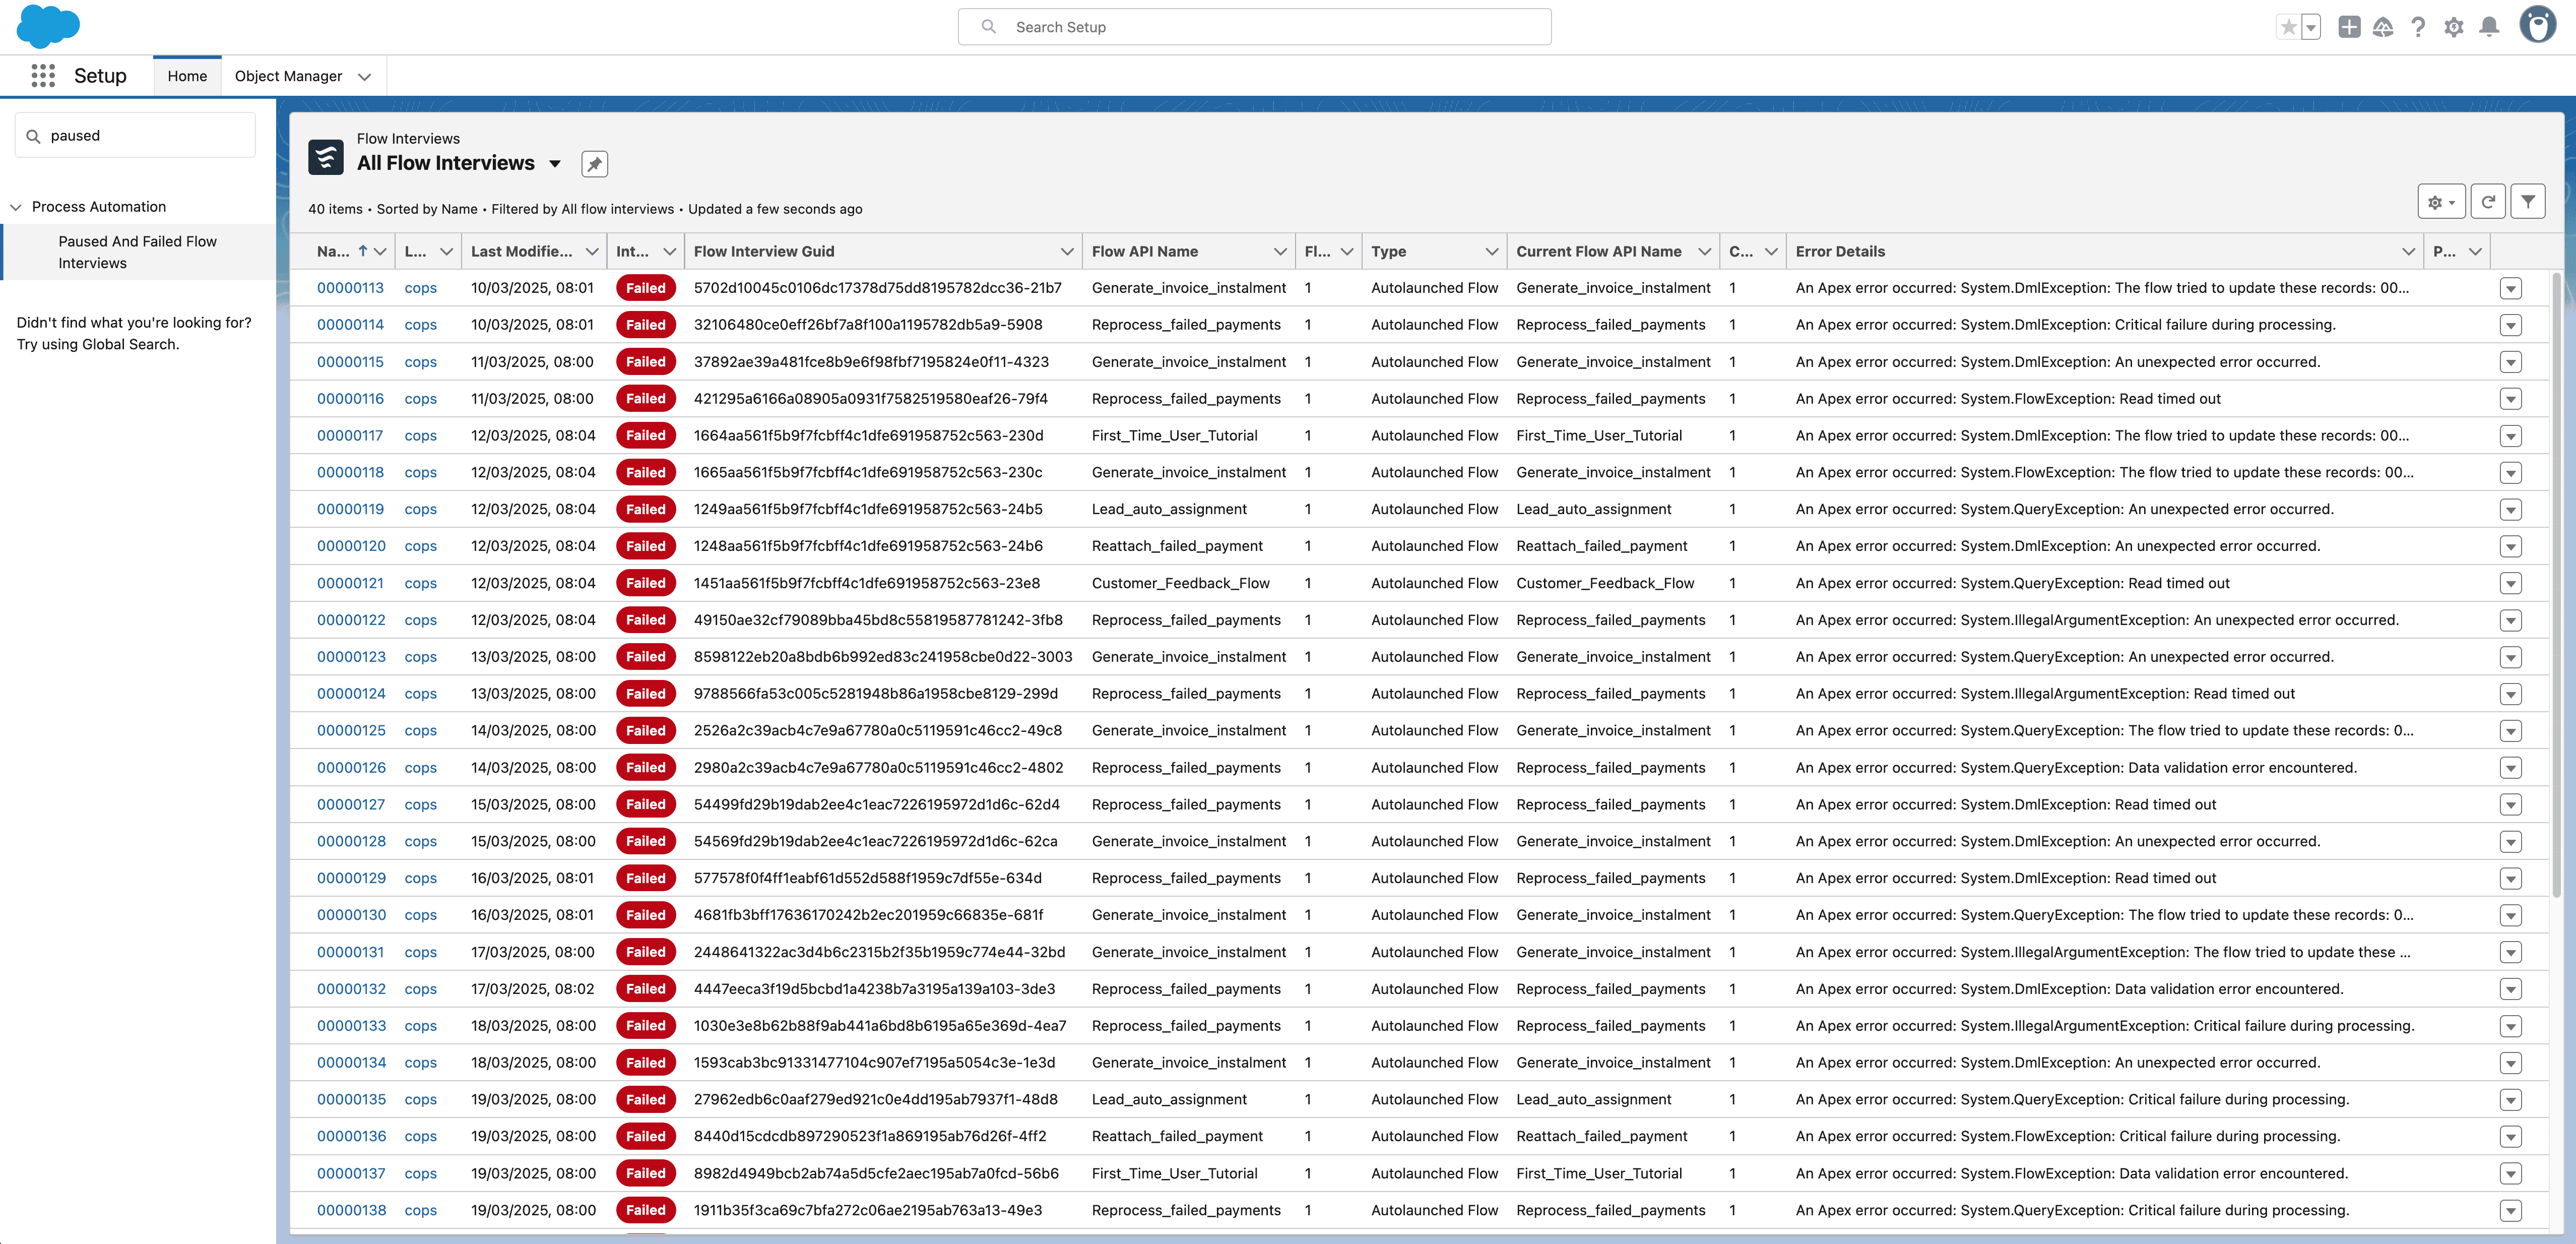Open the All Flow Interviews view switcher
Screen dimensions: 2576x1244
555,164
